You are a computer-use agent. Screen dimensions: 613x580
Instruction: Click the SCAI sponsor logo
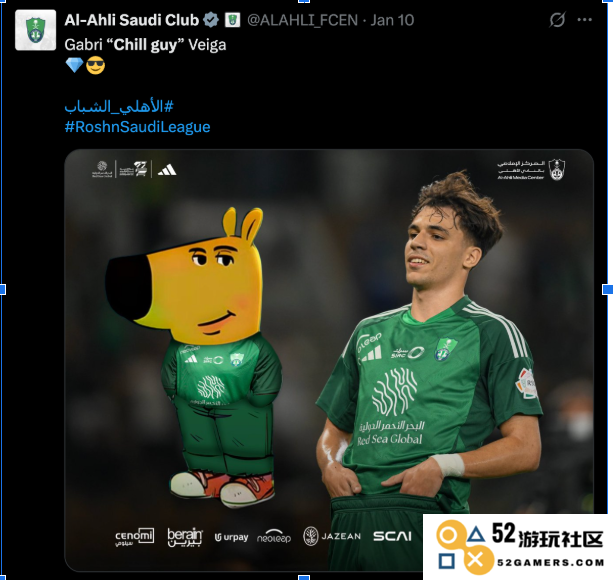(392, 536)
